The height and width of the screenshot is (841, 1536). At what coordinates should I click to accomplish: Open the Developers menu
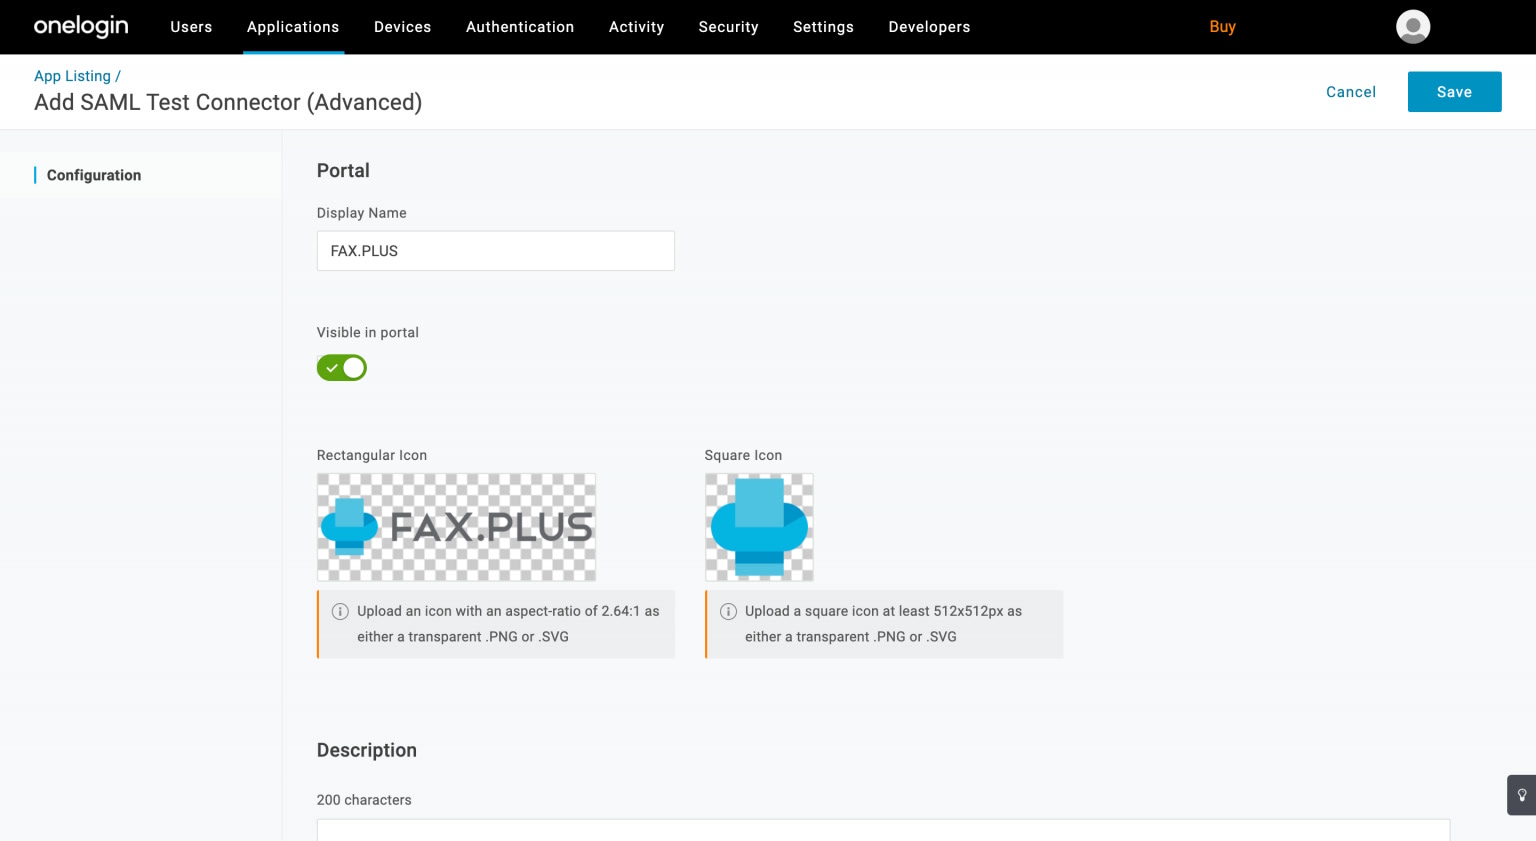929,27
